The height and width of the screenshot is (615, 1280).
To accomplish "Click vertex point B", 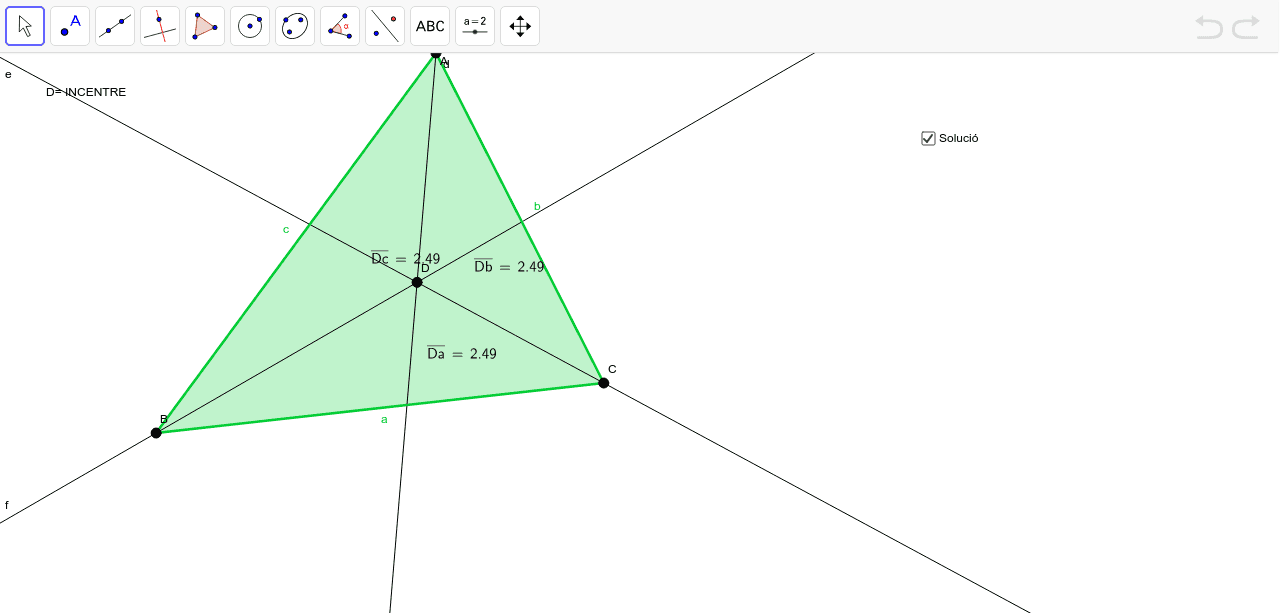I will pos(156,433).
